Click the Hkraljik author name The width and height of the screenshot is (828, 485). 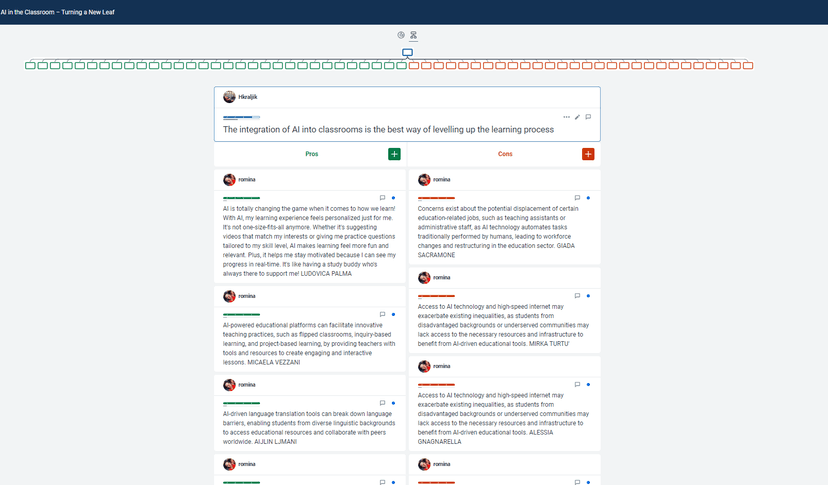pos(248,97)
